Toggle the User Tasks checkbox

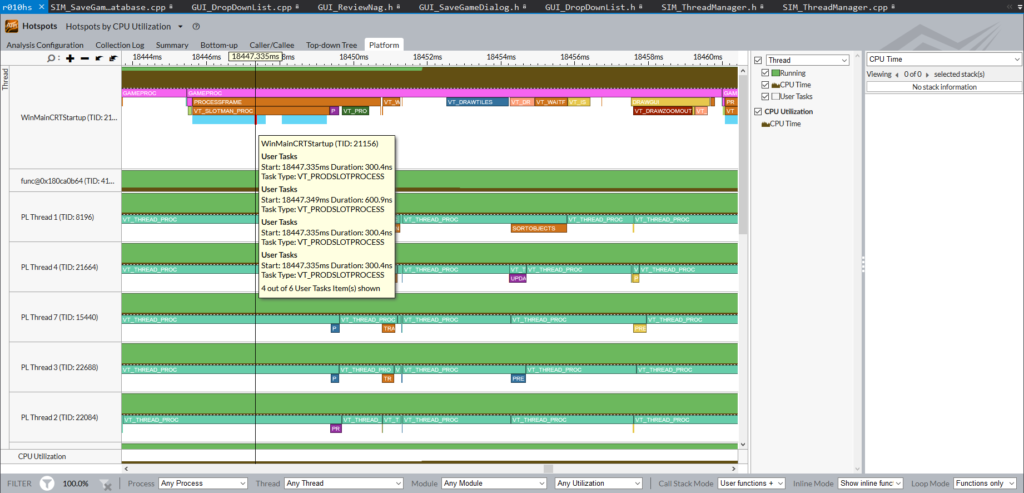765,97
